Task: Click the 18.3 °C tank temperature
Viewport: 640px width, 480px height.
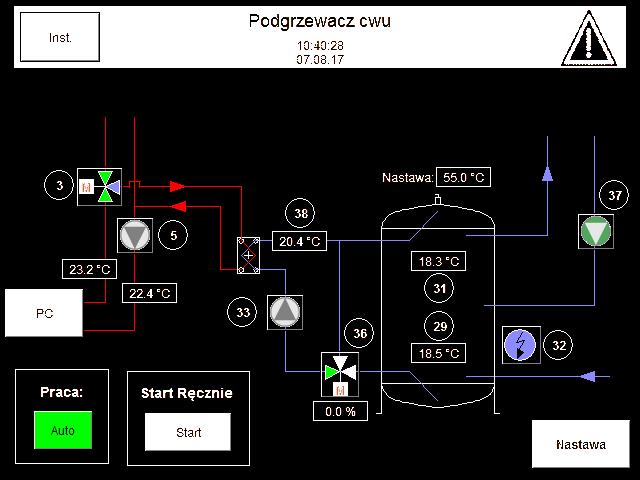Action: pos(438,261)
